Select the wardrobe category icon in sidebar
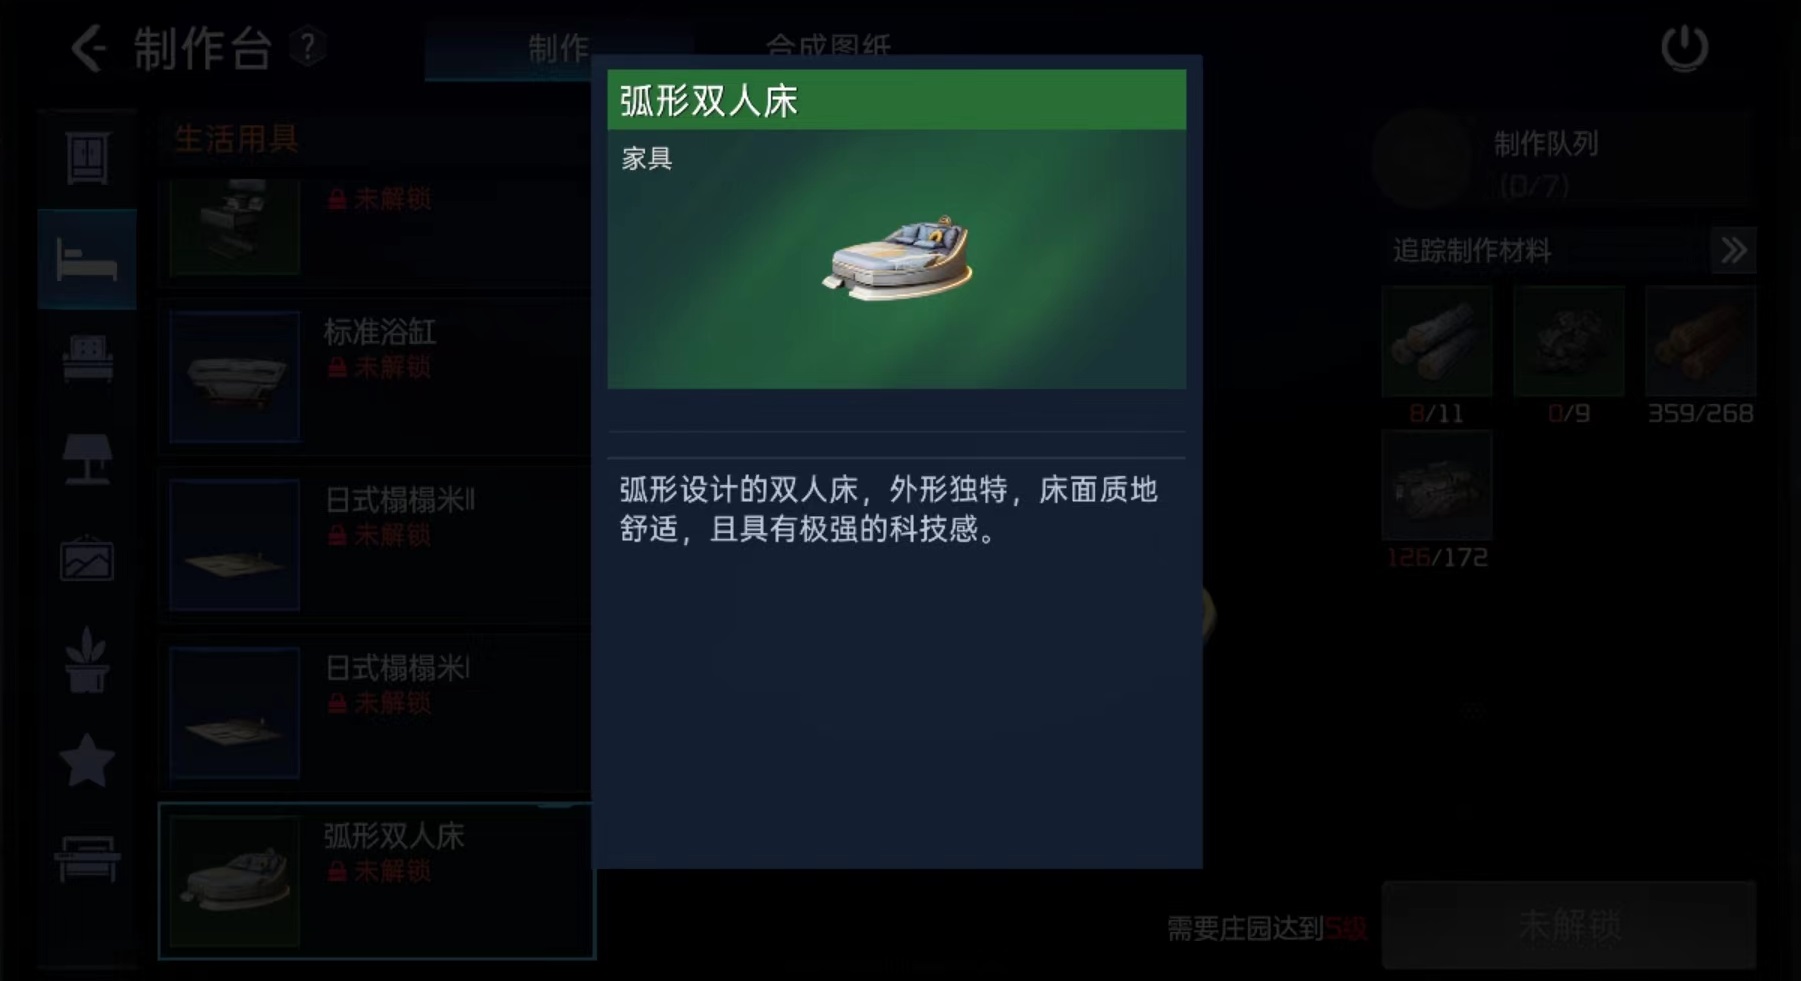 point(87,158)
